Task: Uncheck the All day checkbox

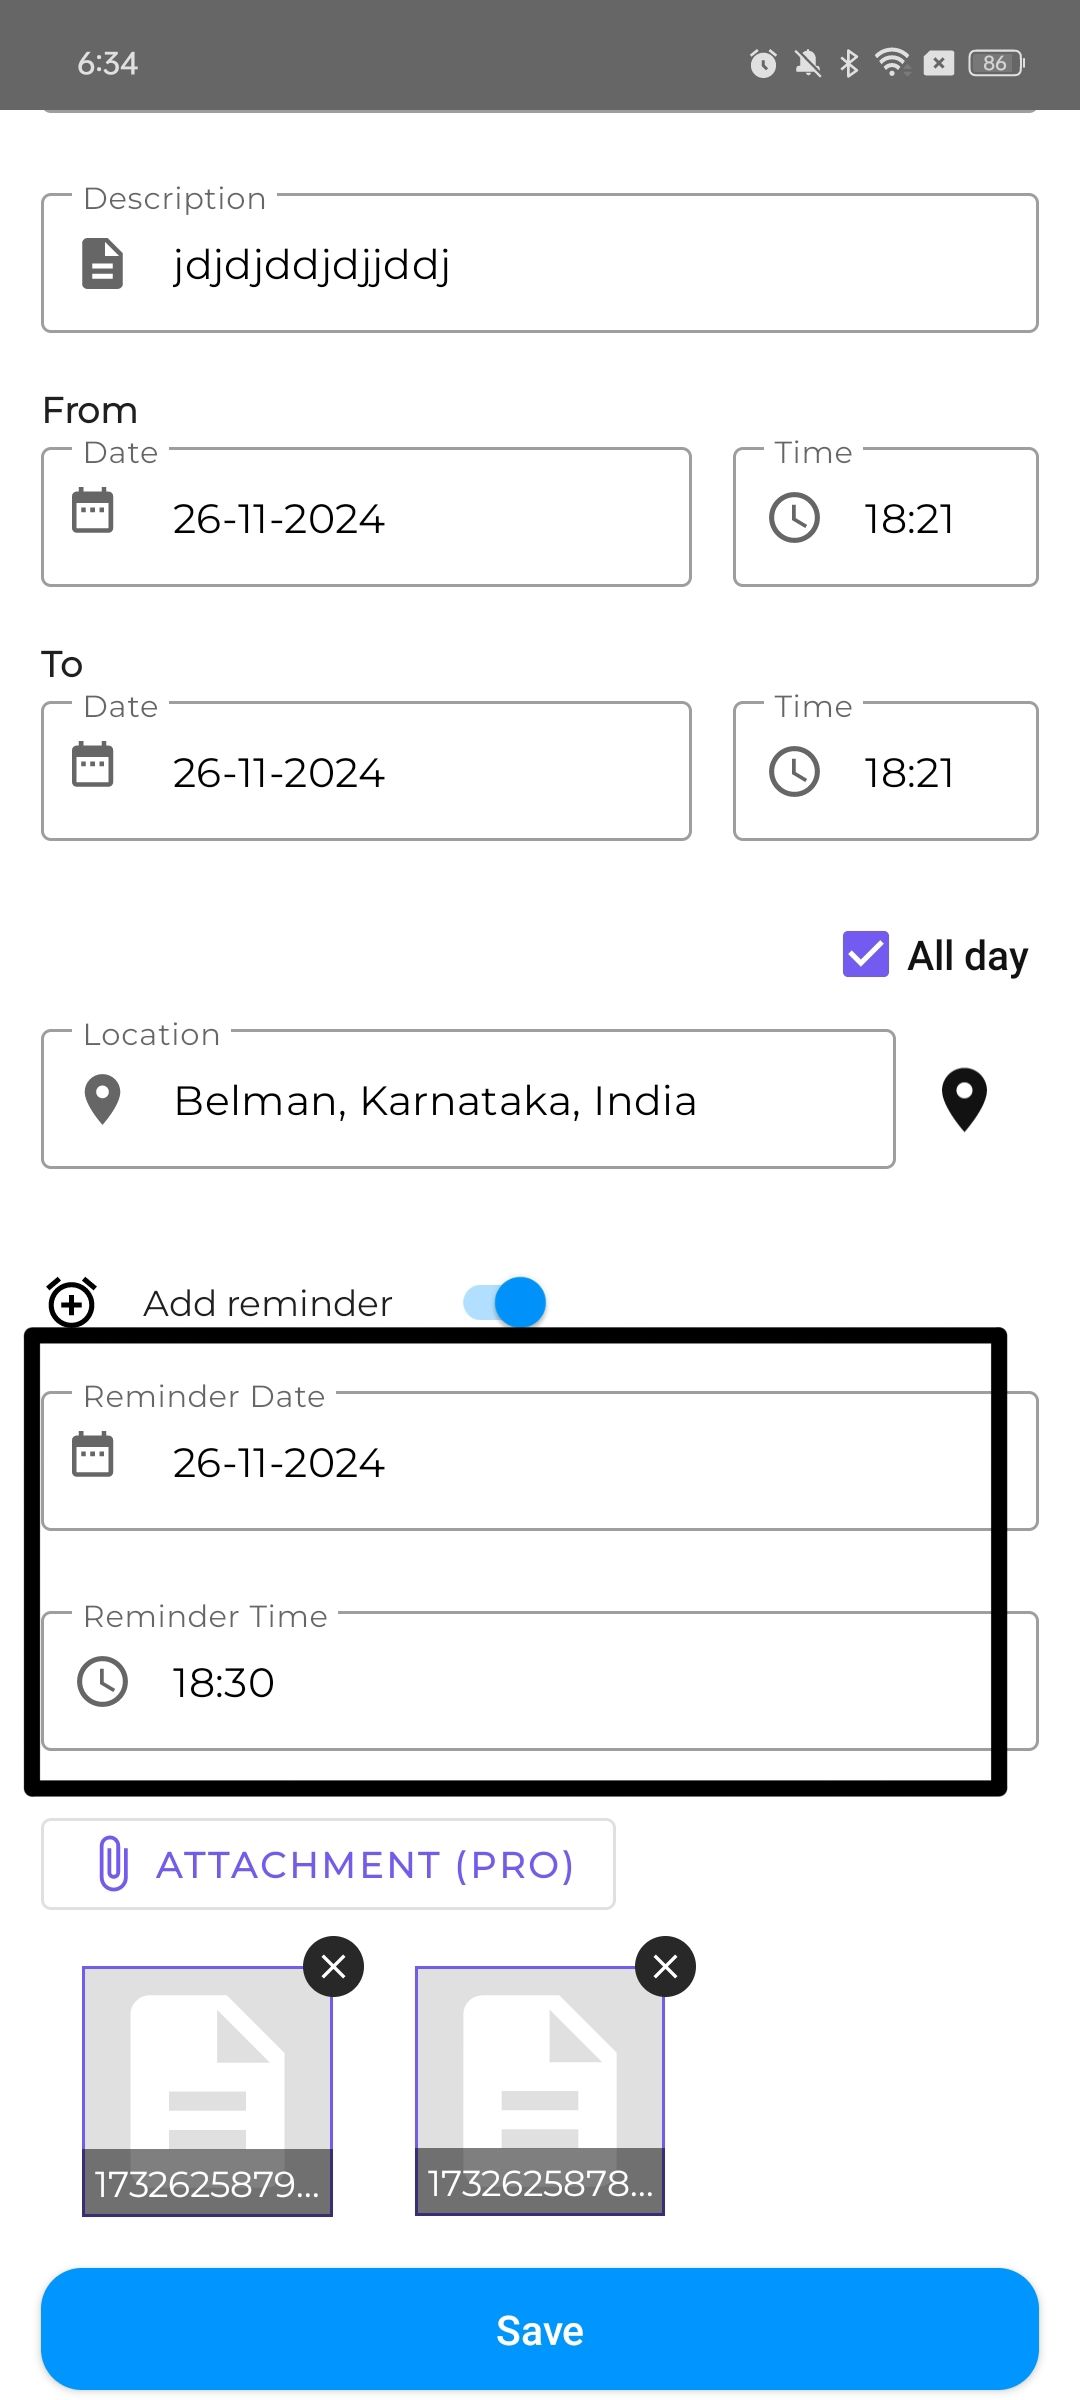Action: point(866,954)
